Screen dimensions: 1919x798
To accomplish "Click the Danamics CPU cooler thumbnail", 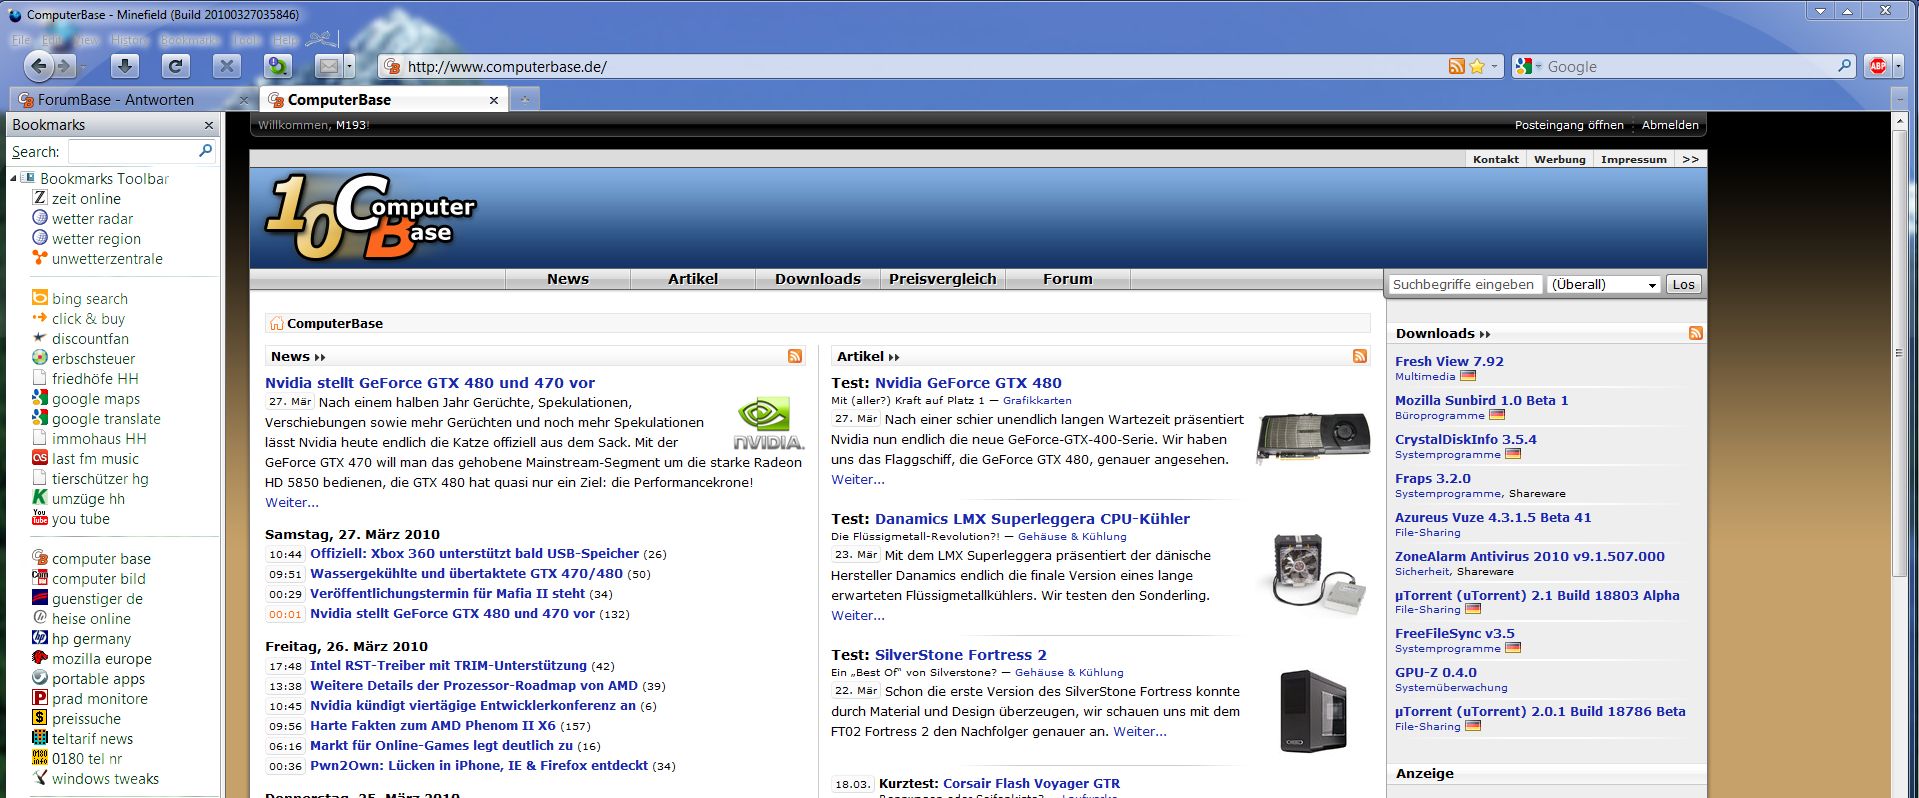I will (1318, 573).
